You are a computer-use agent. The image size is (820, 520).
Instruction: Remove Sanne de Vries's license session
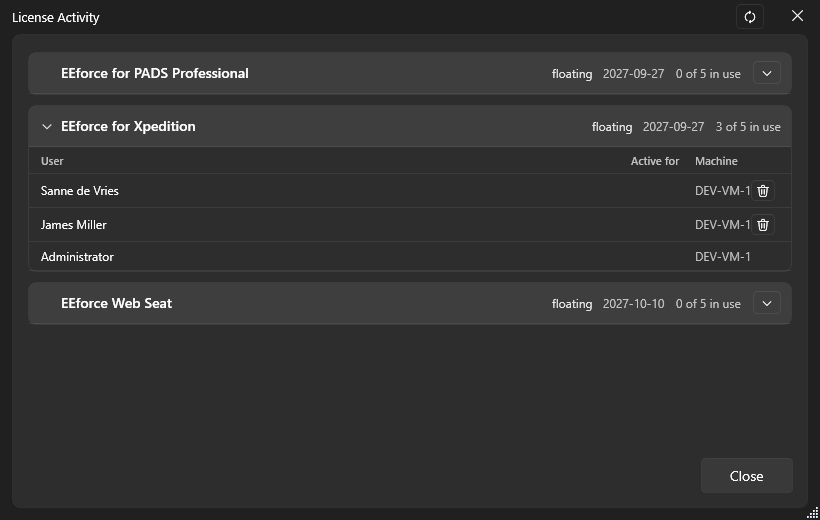pyautogui.click(x=763, y=191)
